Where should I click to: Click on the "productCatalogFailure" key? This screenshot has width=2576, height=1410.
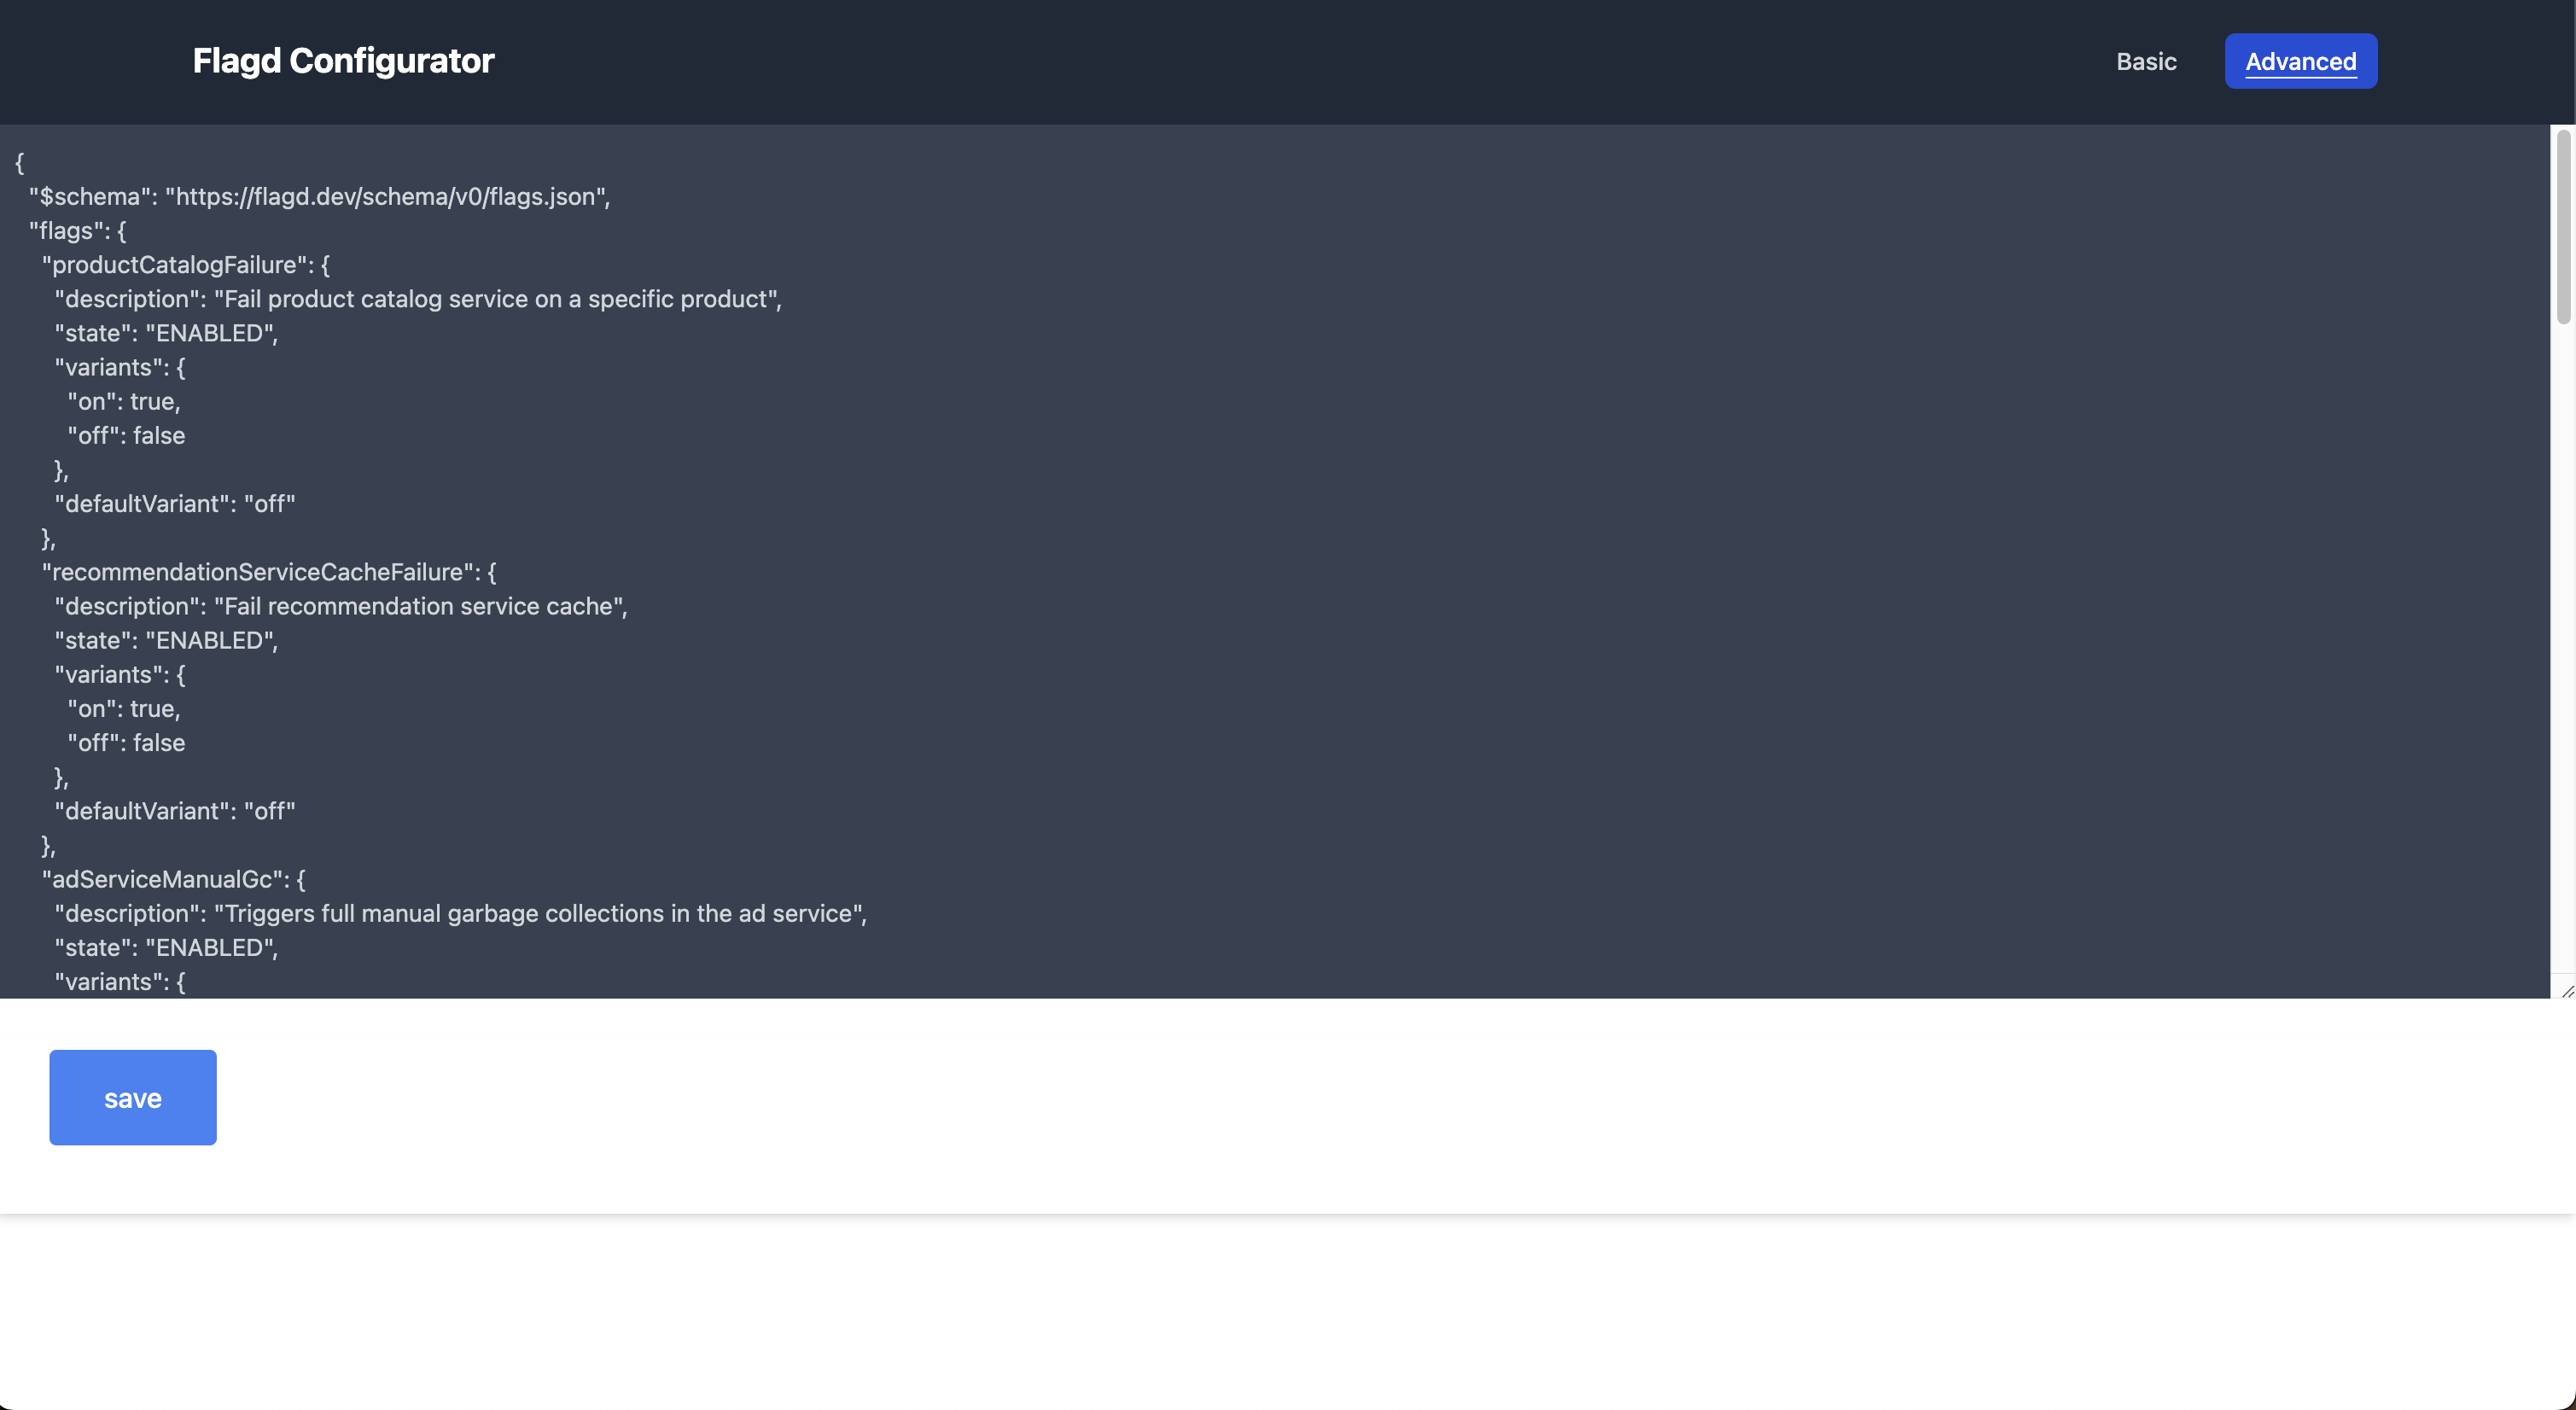(x=175, y=265)
